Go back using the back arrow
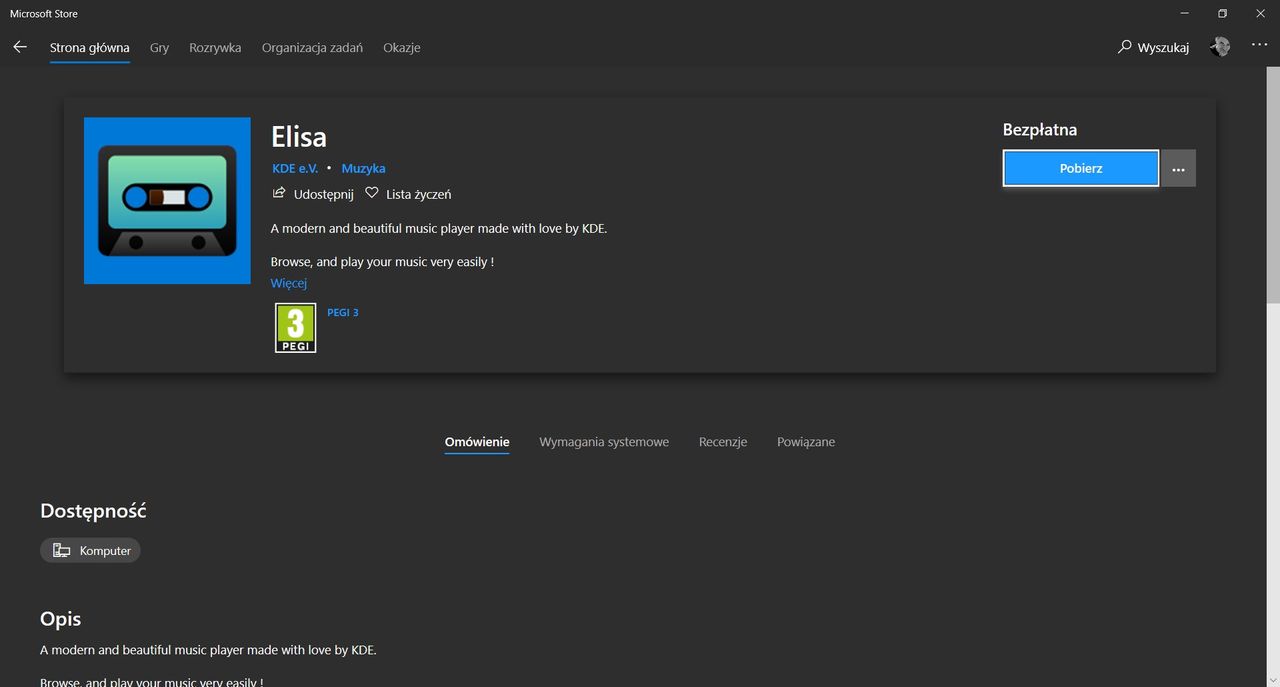The width and height of the screenshot is (1280, 687). point(20,47)
